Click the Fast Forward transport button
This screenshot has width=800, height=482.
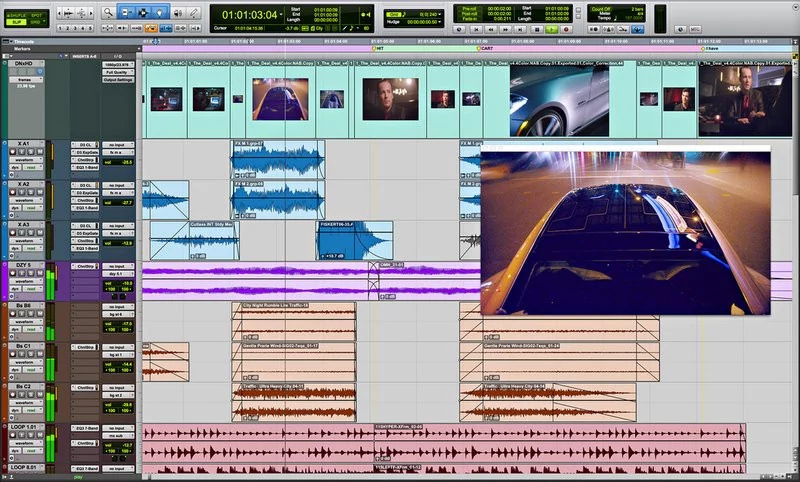coord(505,30)
